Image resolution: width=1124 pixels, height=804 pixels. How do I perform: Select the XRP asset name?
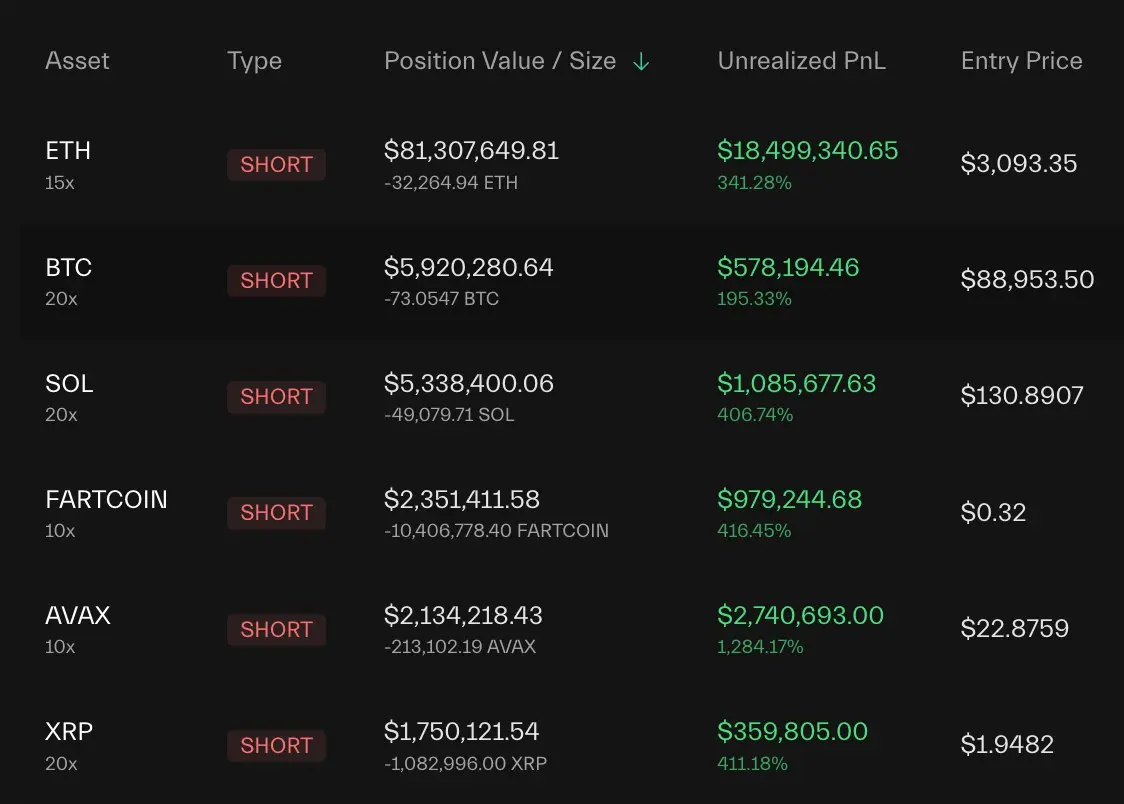69,732
